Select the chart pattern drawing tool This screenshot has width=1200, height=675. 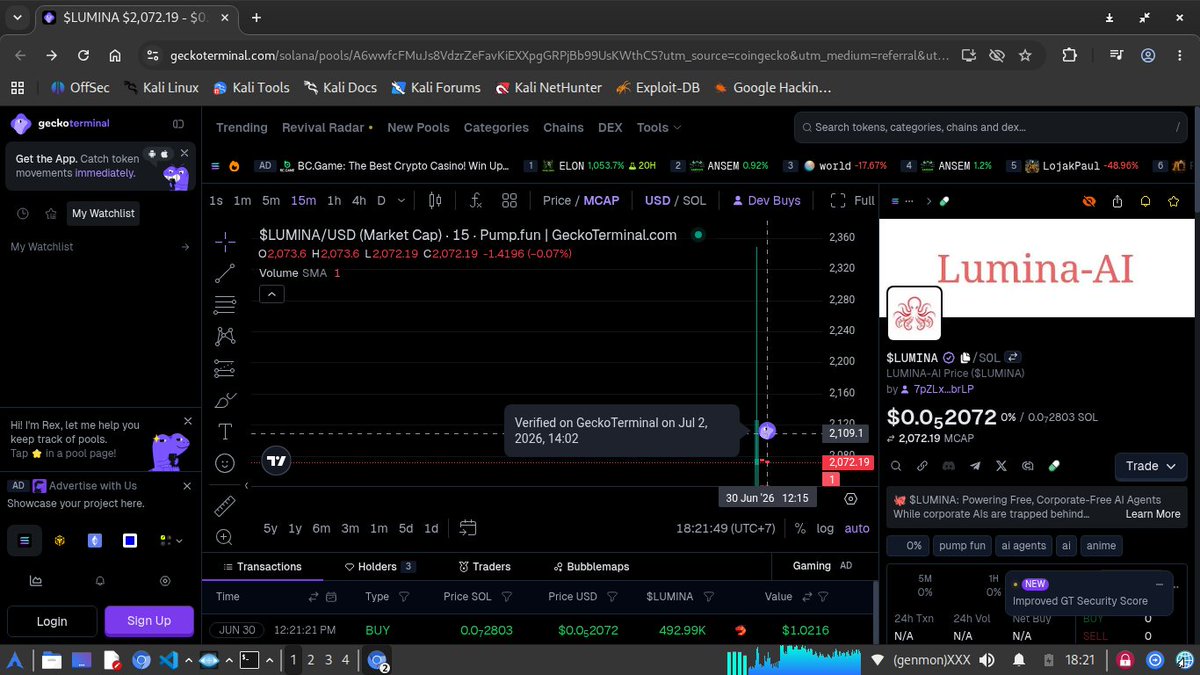click(225, 336)
